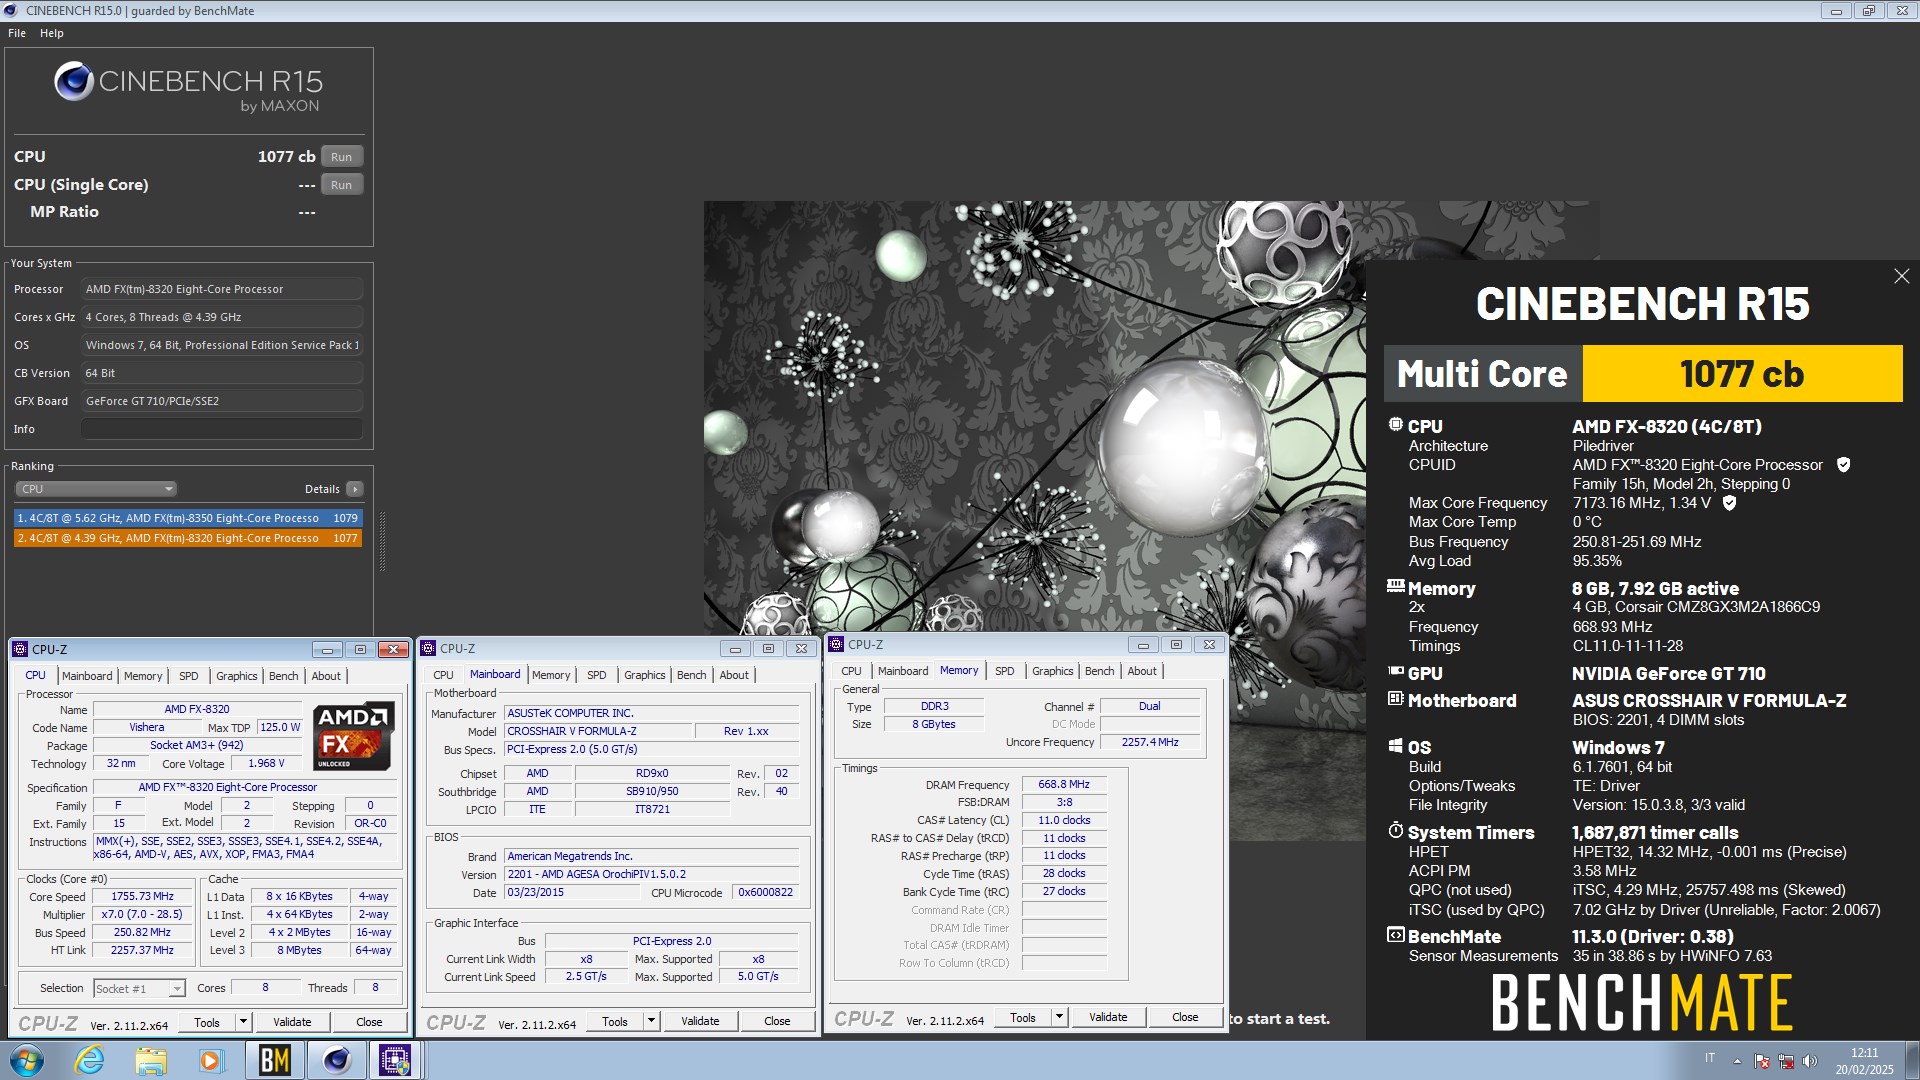The image size is (1920, 1080).
Task: Open Tools dropdown arrow in first CPU-Z
Action: 243,1022
